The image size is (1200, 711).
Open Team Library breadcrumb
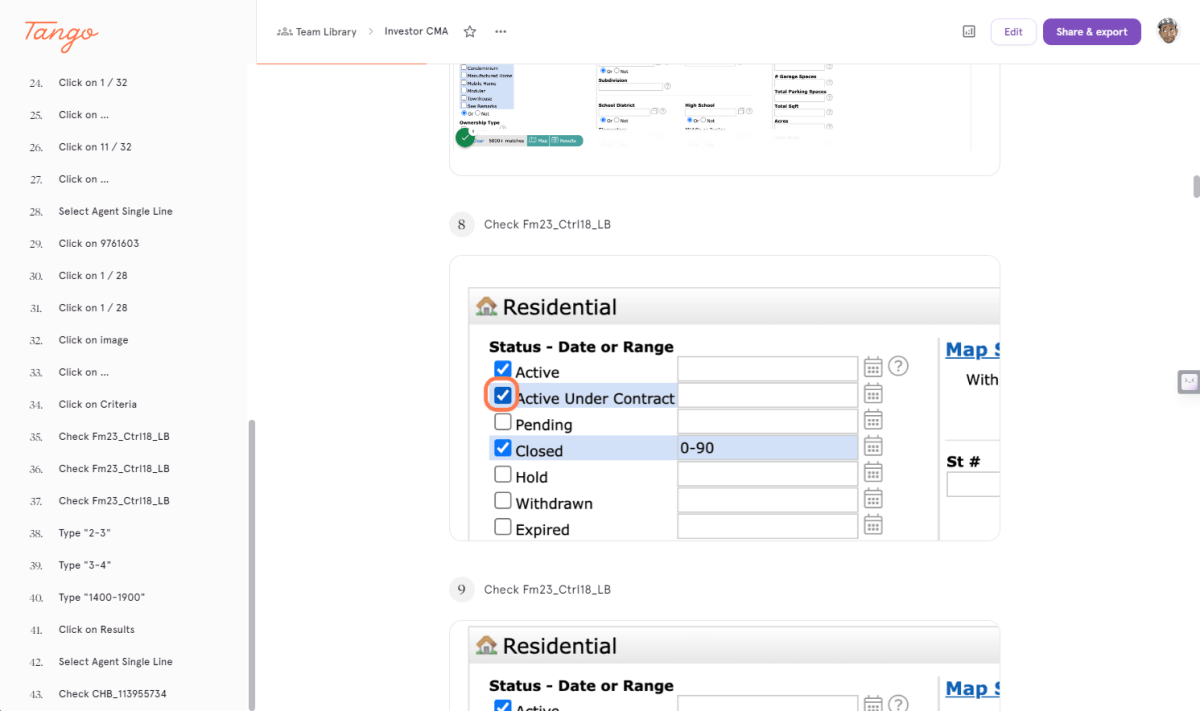[317, 32]
